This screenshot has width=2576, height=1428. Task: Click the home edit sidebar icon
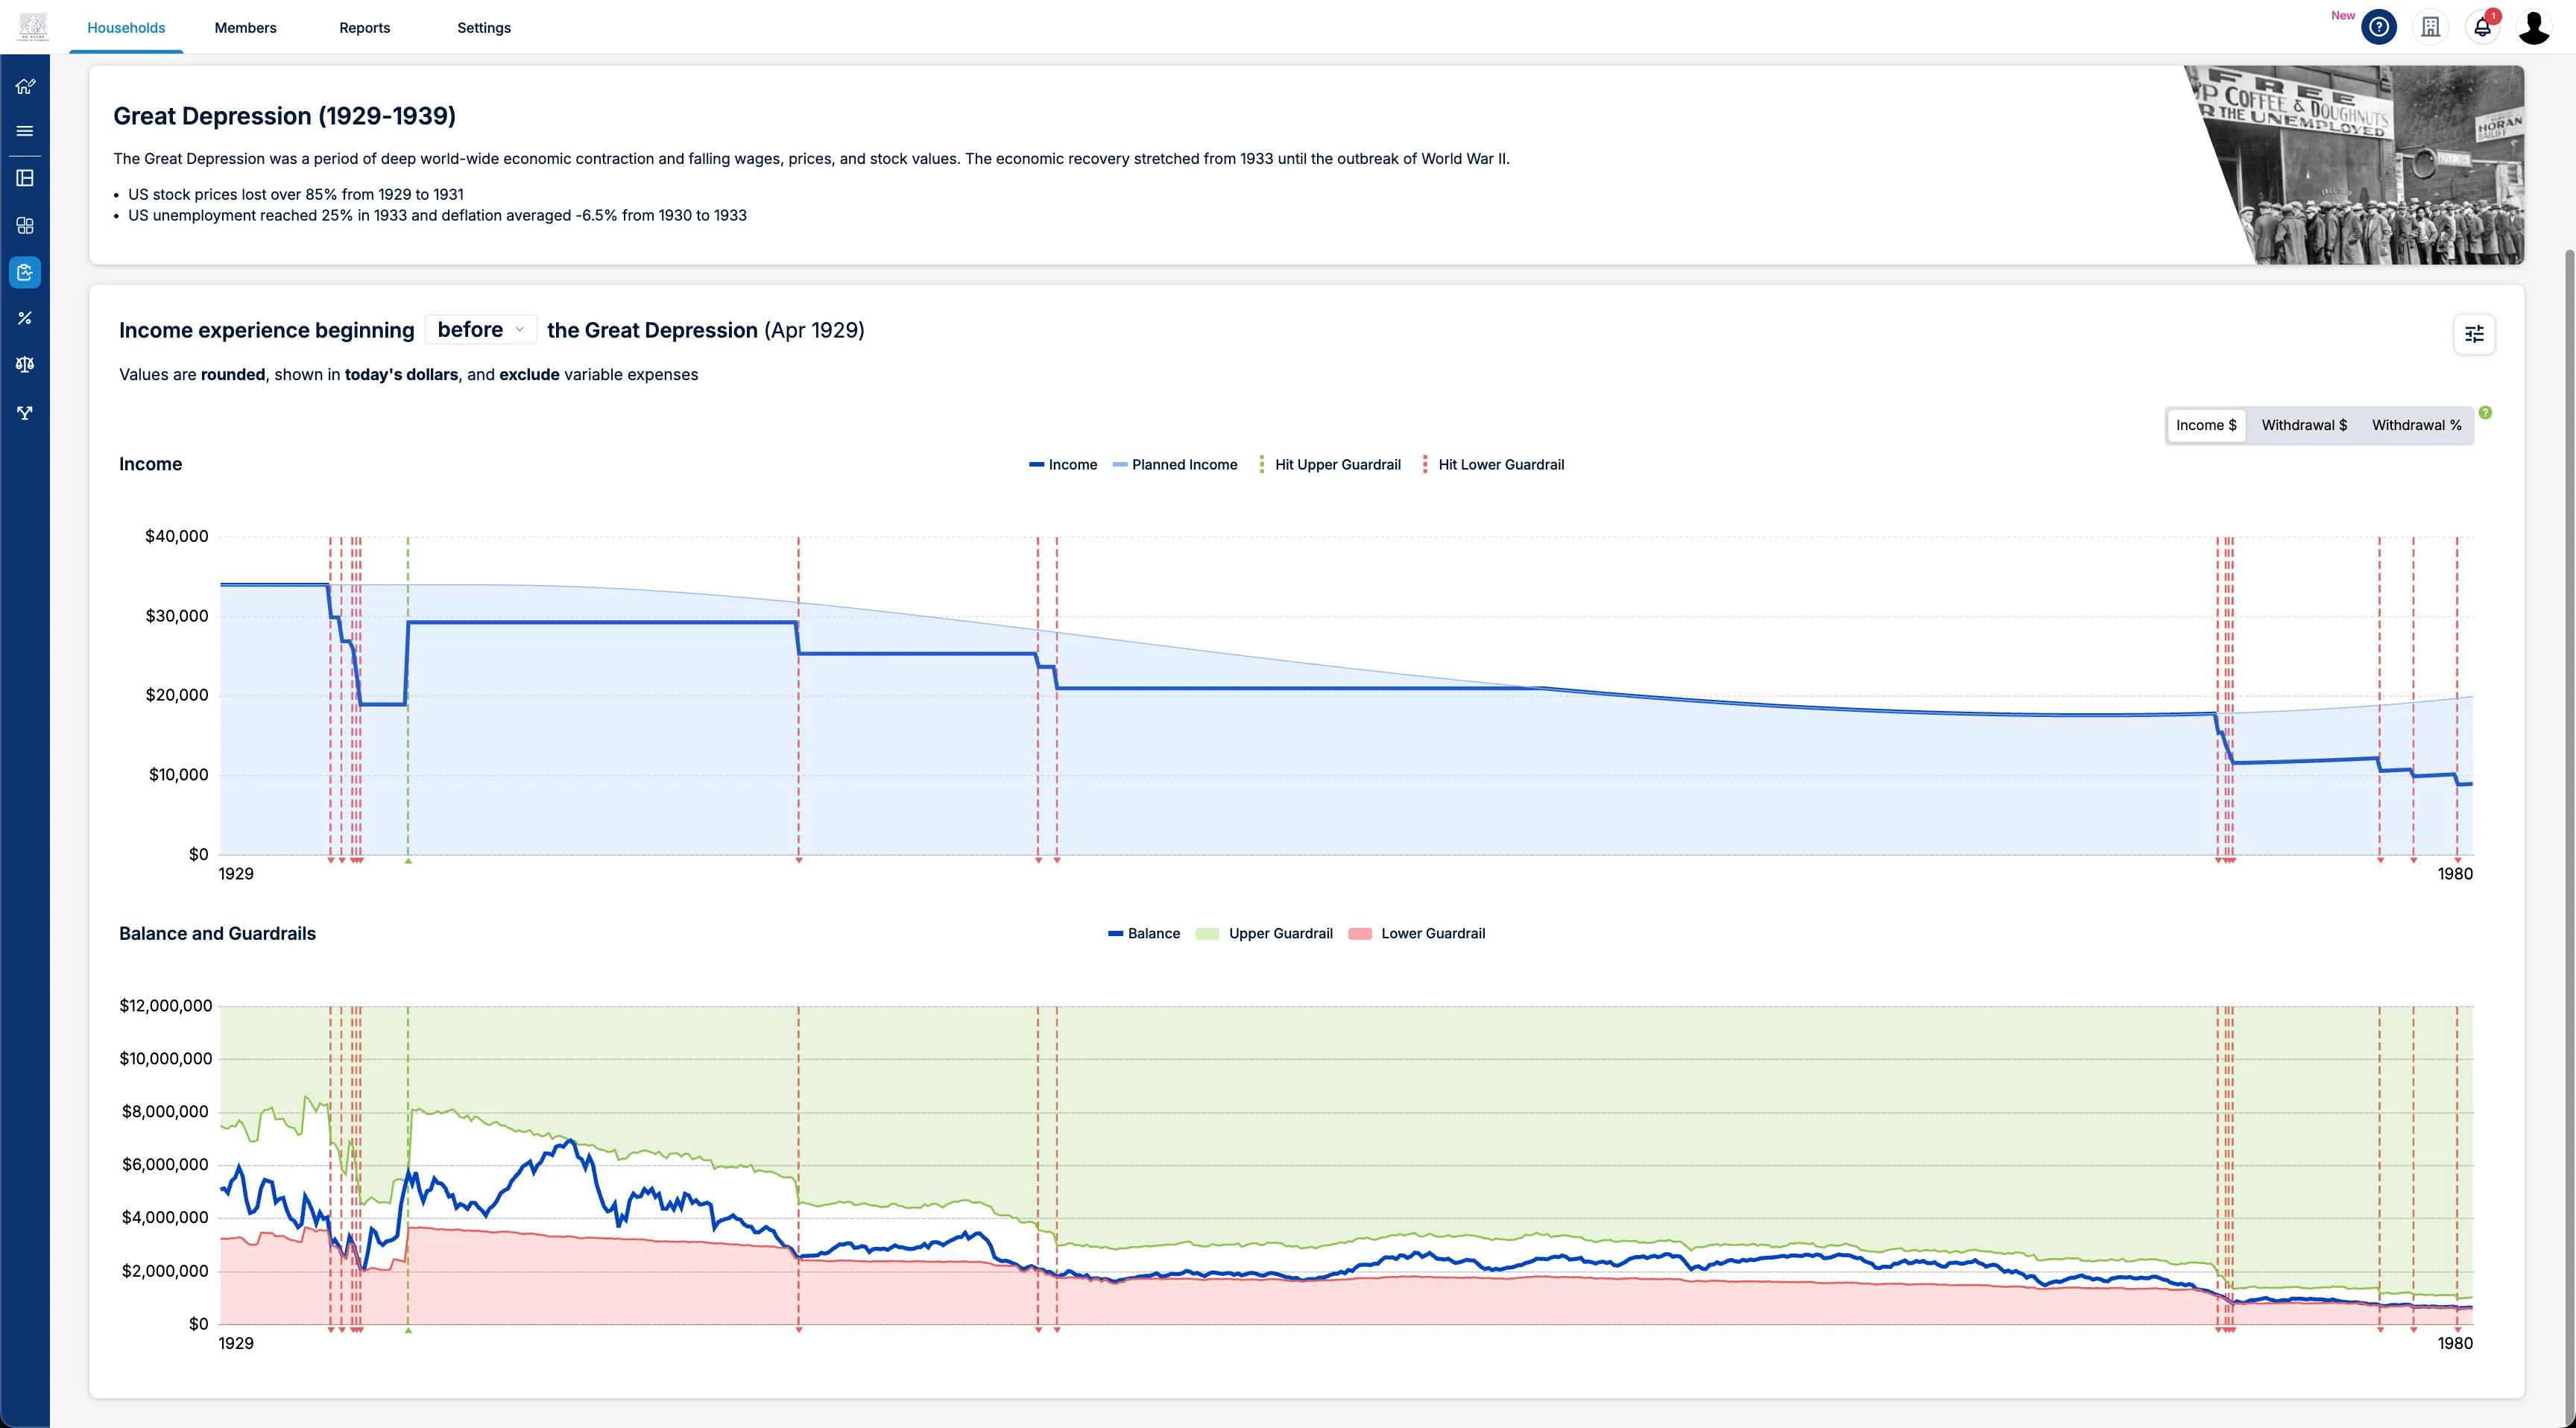click(25, 86)
